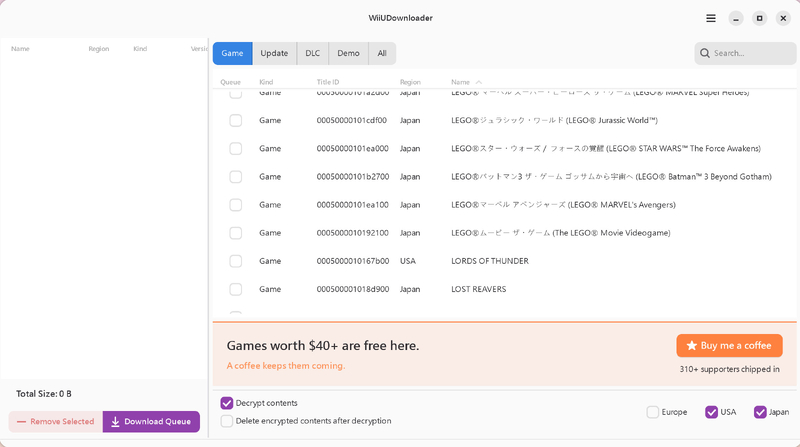Open the hamburger menu icon
This screenshot has height=447, width=800.
pyautogui.click(x=710, y=18)
